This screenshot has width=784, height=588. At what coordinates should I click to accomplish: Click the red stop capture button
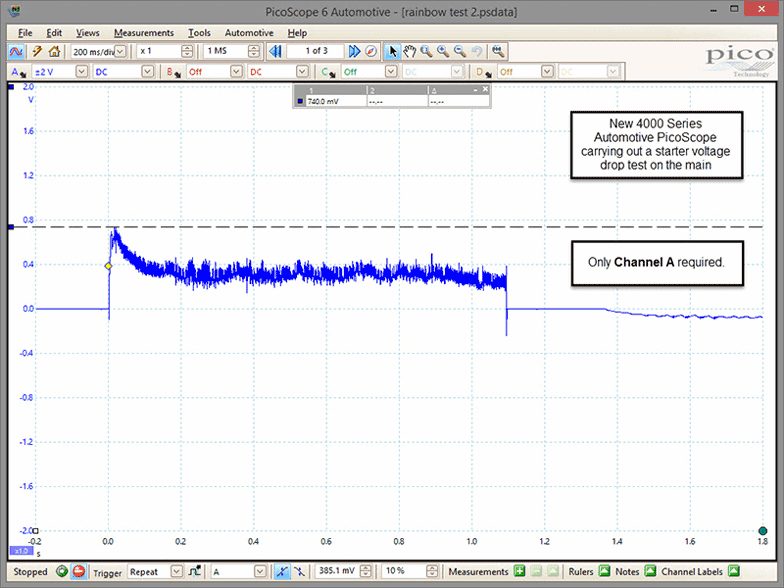(x=78, y=571)
